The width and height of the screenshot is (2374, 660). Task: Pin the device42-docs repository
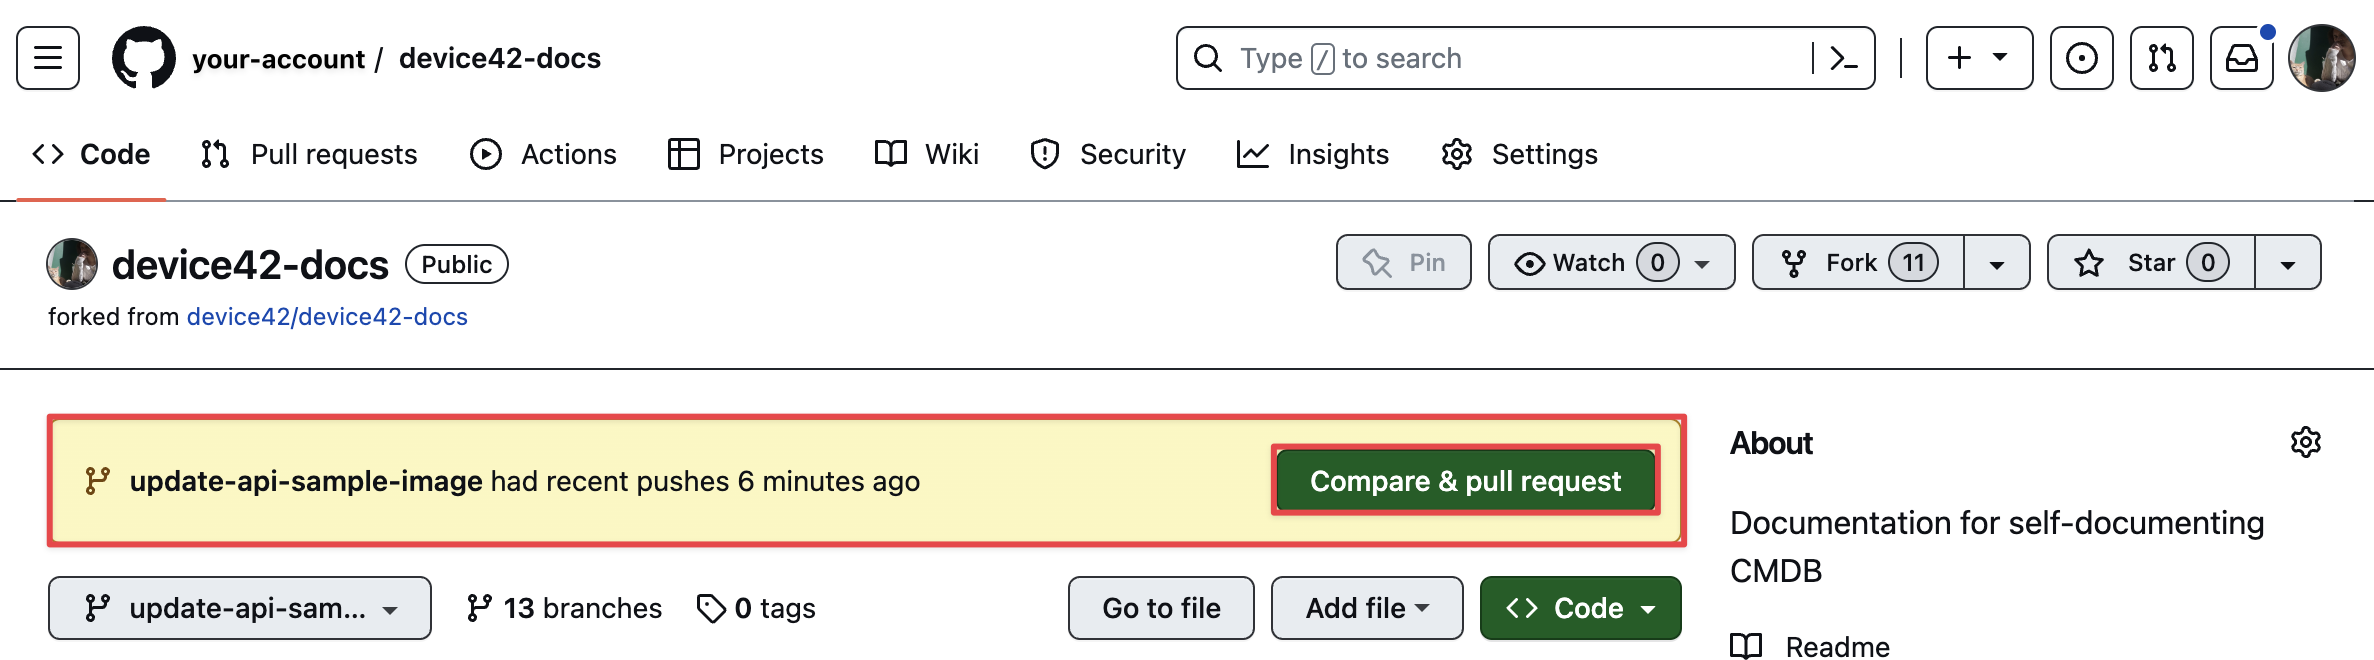coord(1403,262)
